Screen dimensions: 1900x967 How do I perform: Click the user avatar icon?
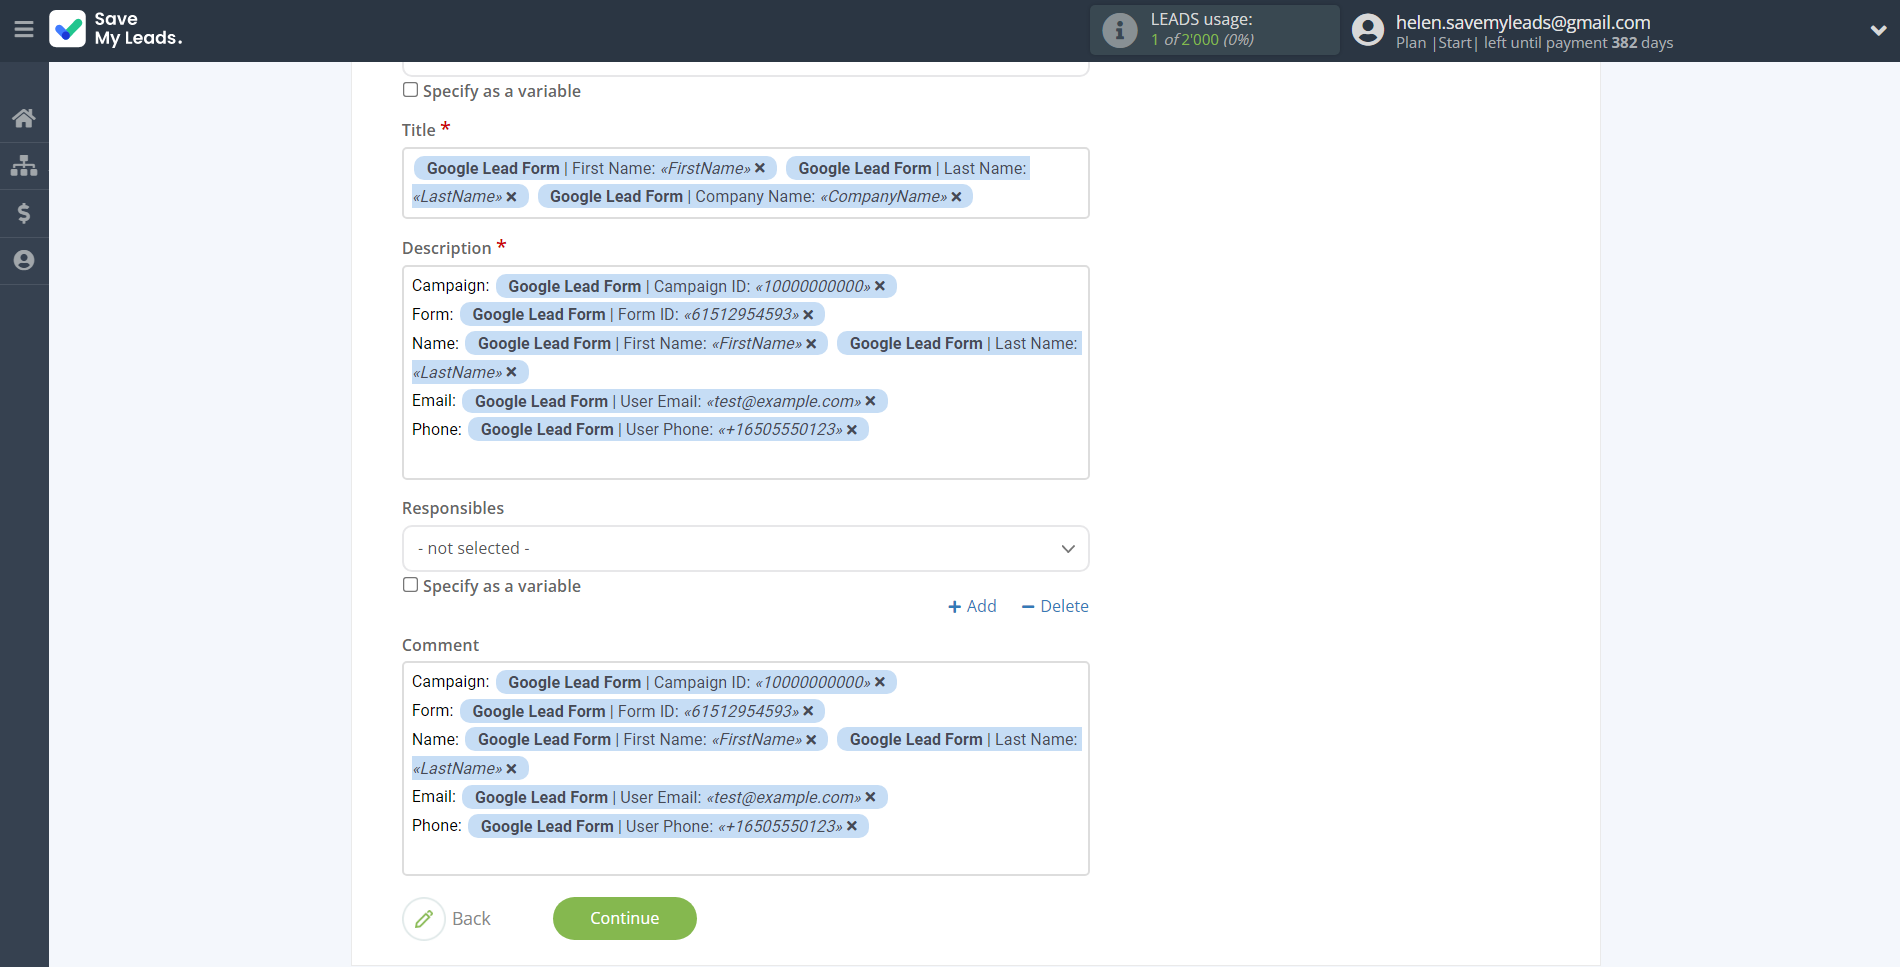1368,30
